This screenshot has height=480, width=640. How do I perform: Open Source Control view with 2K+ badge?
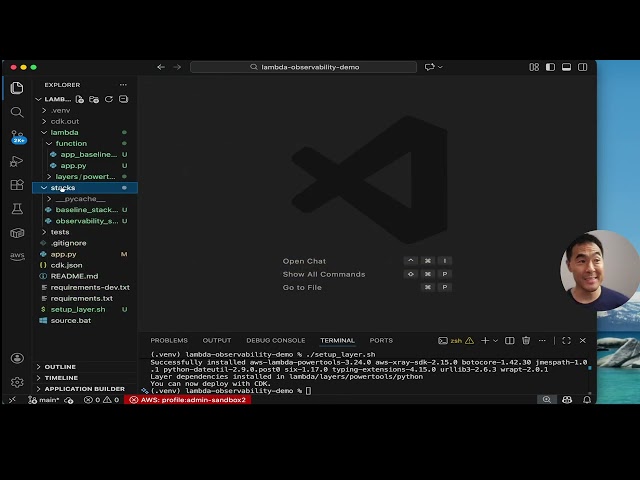coord(18,136)
